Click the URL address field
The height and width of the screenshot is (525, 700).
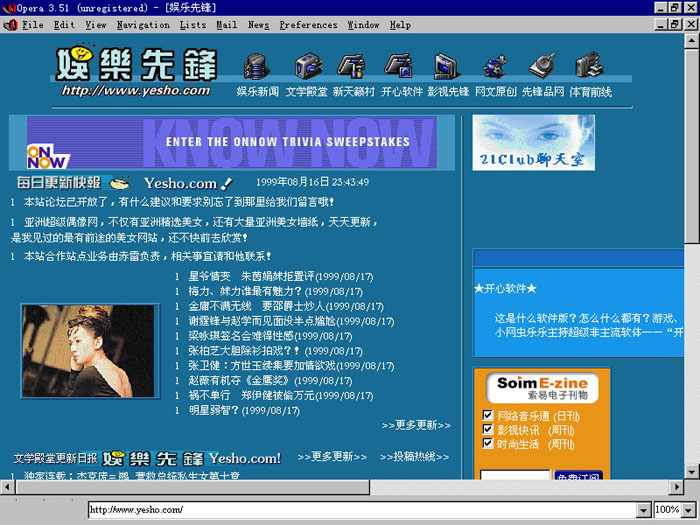tap(362, 510)
